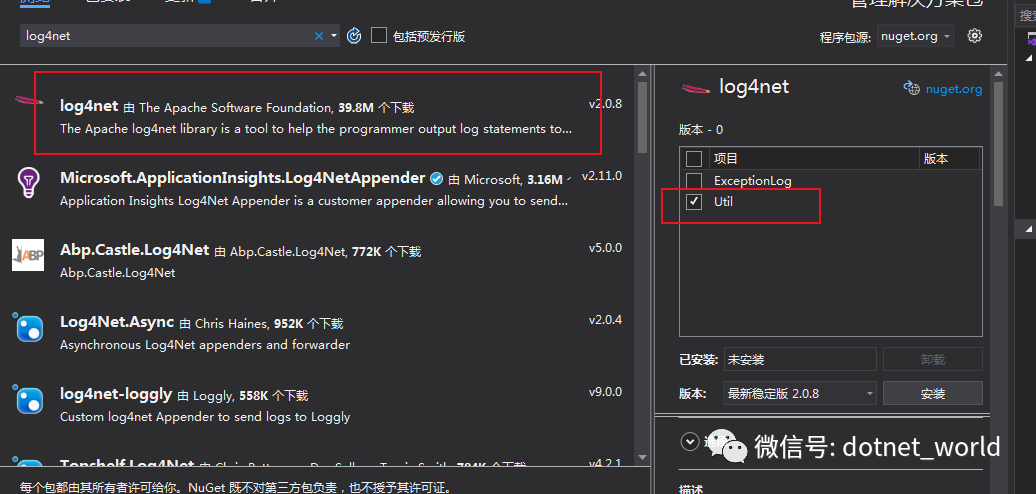This screenshot has width=1036, height=494.
Task: Click the package list scroll-down arrow
Action: point(642,457)
